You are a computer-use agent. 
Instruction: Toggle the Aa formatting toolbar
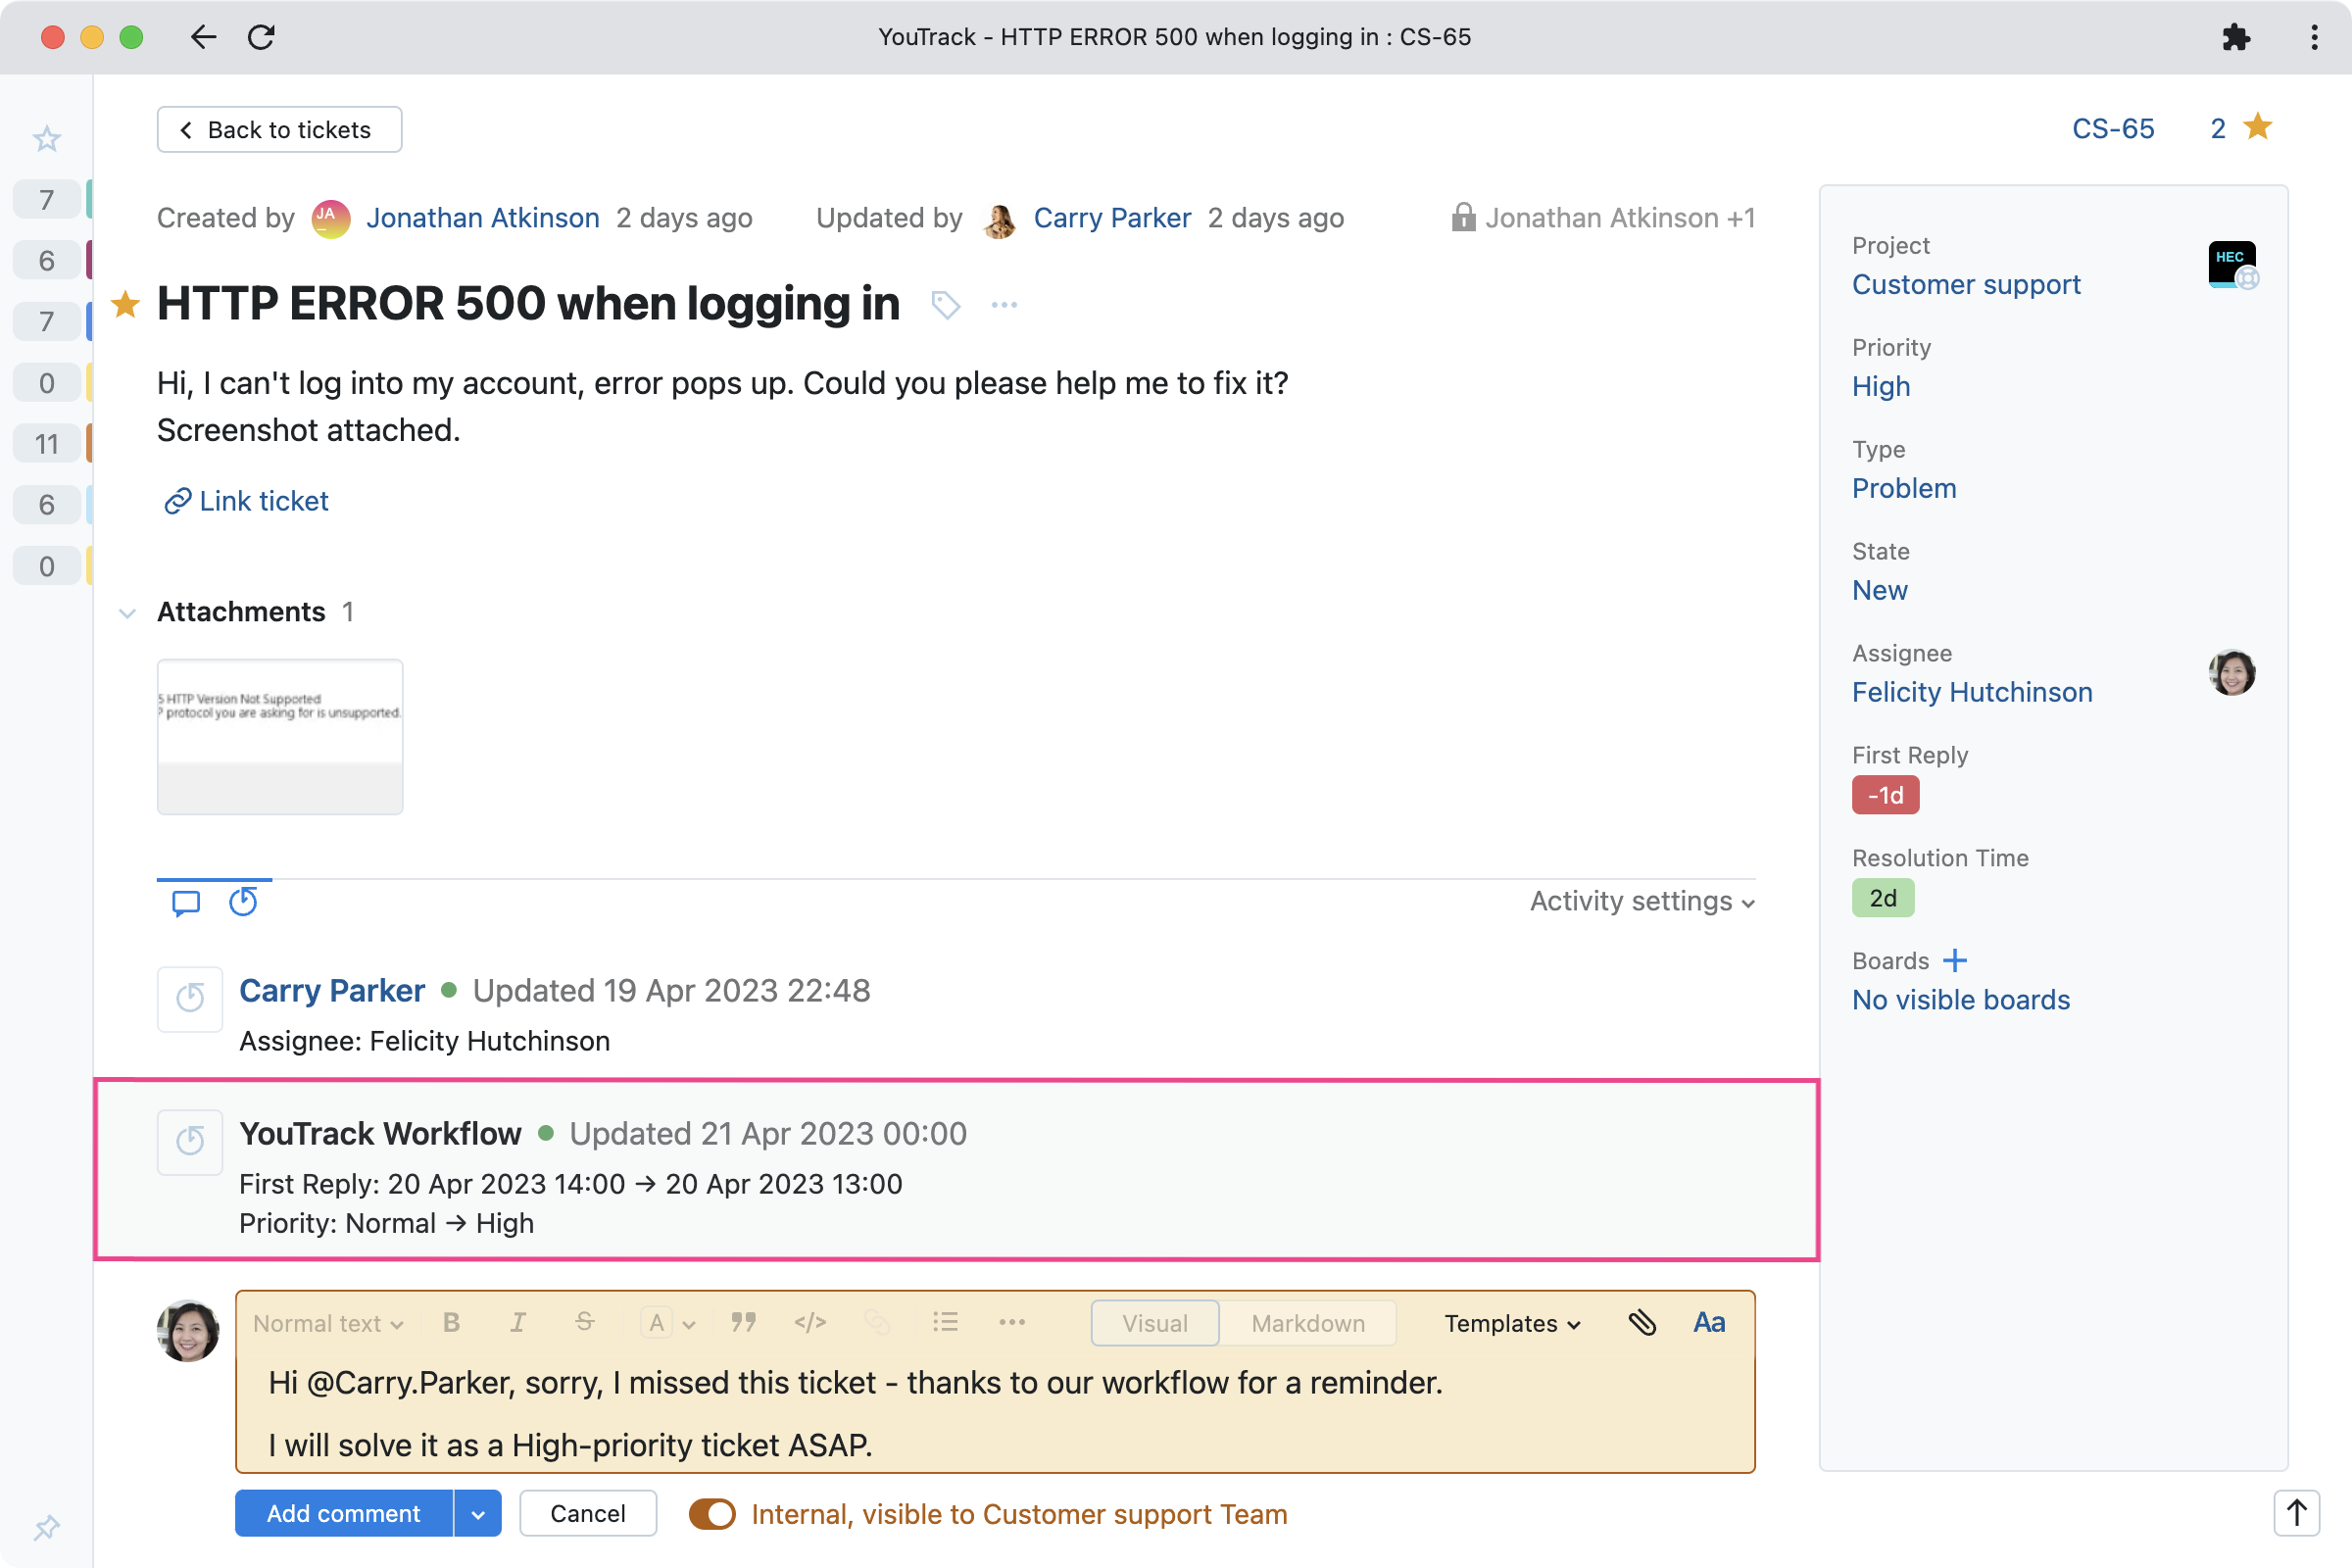pyautogui.click(x=1709, y=1323)
